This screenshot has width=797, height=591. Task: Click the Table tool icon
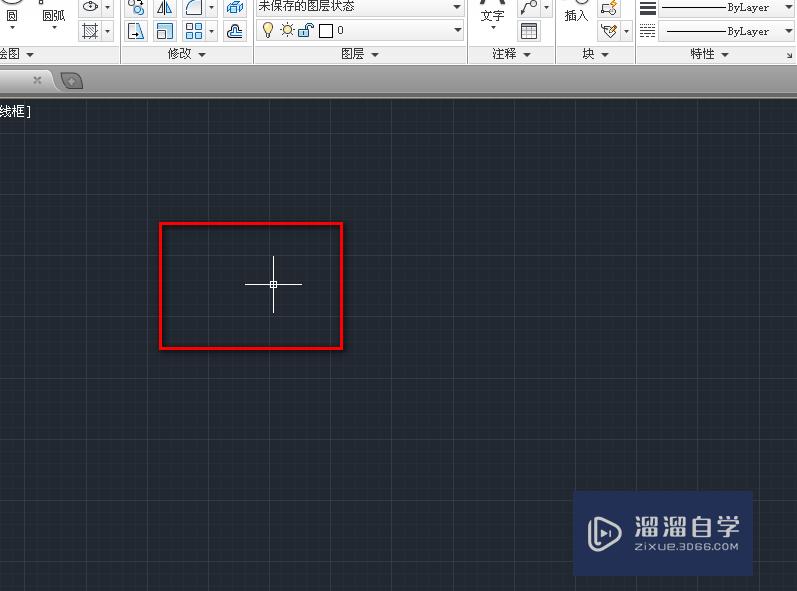point(529,31)
